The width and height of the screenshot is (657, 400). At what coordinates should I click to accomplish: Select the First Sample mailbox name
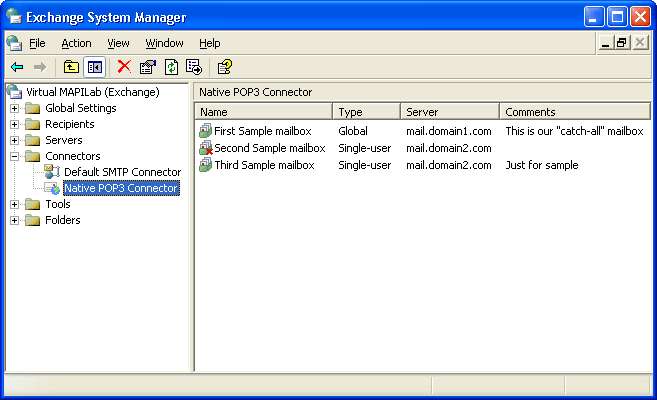click(x=263, y=131)
